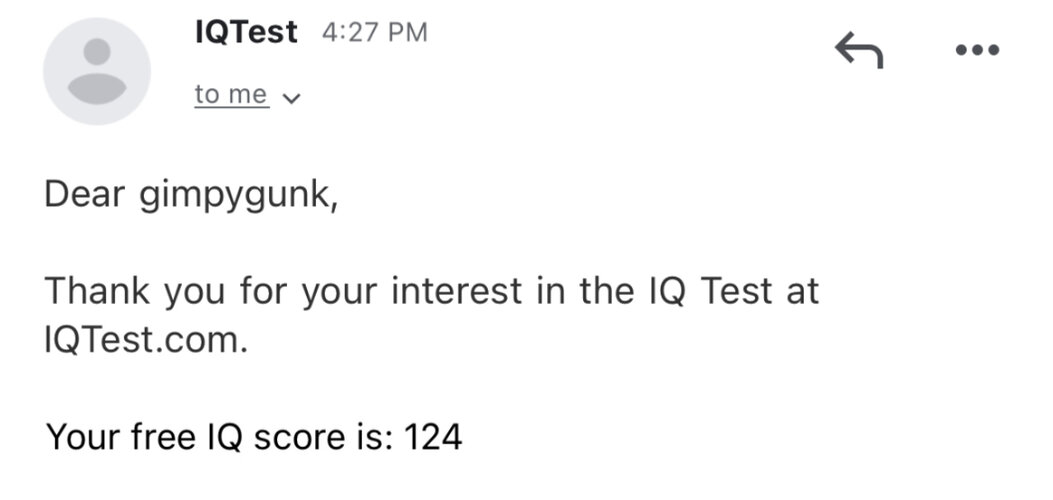Click the underlined "to me" recipient text
Viewport: 1053px width, 500px height.
click(x=231, y=95)
